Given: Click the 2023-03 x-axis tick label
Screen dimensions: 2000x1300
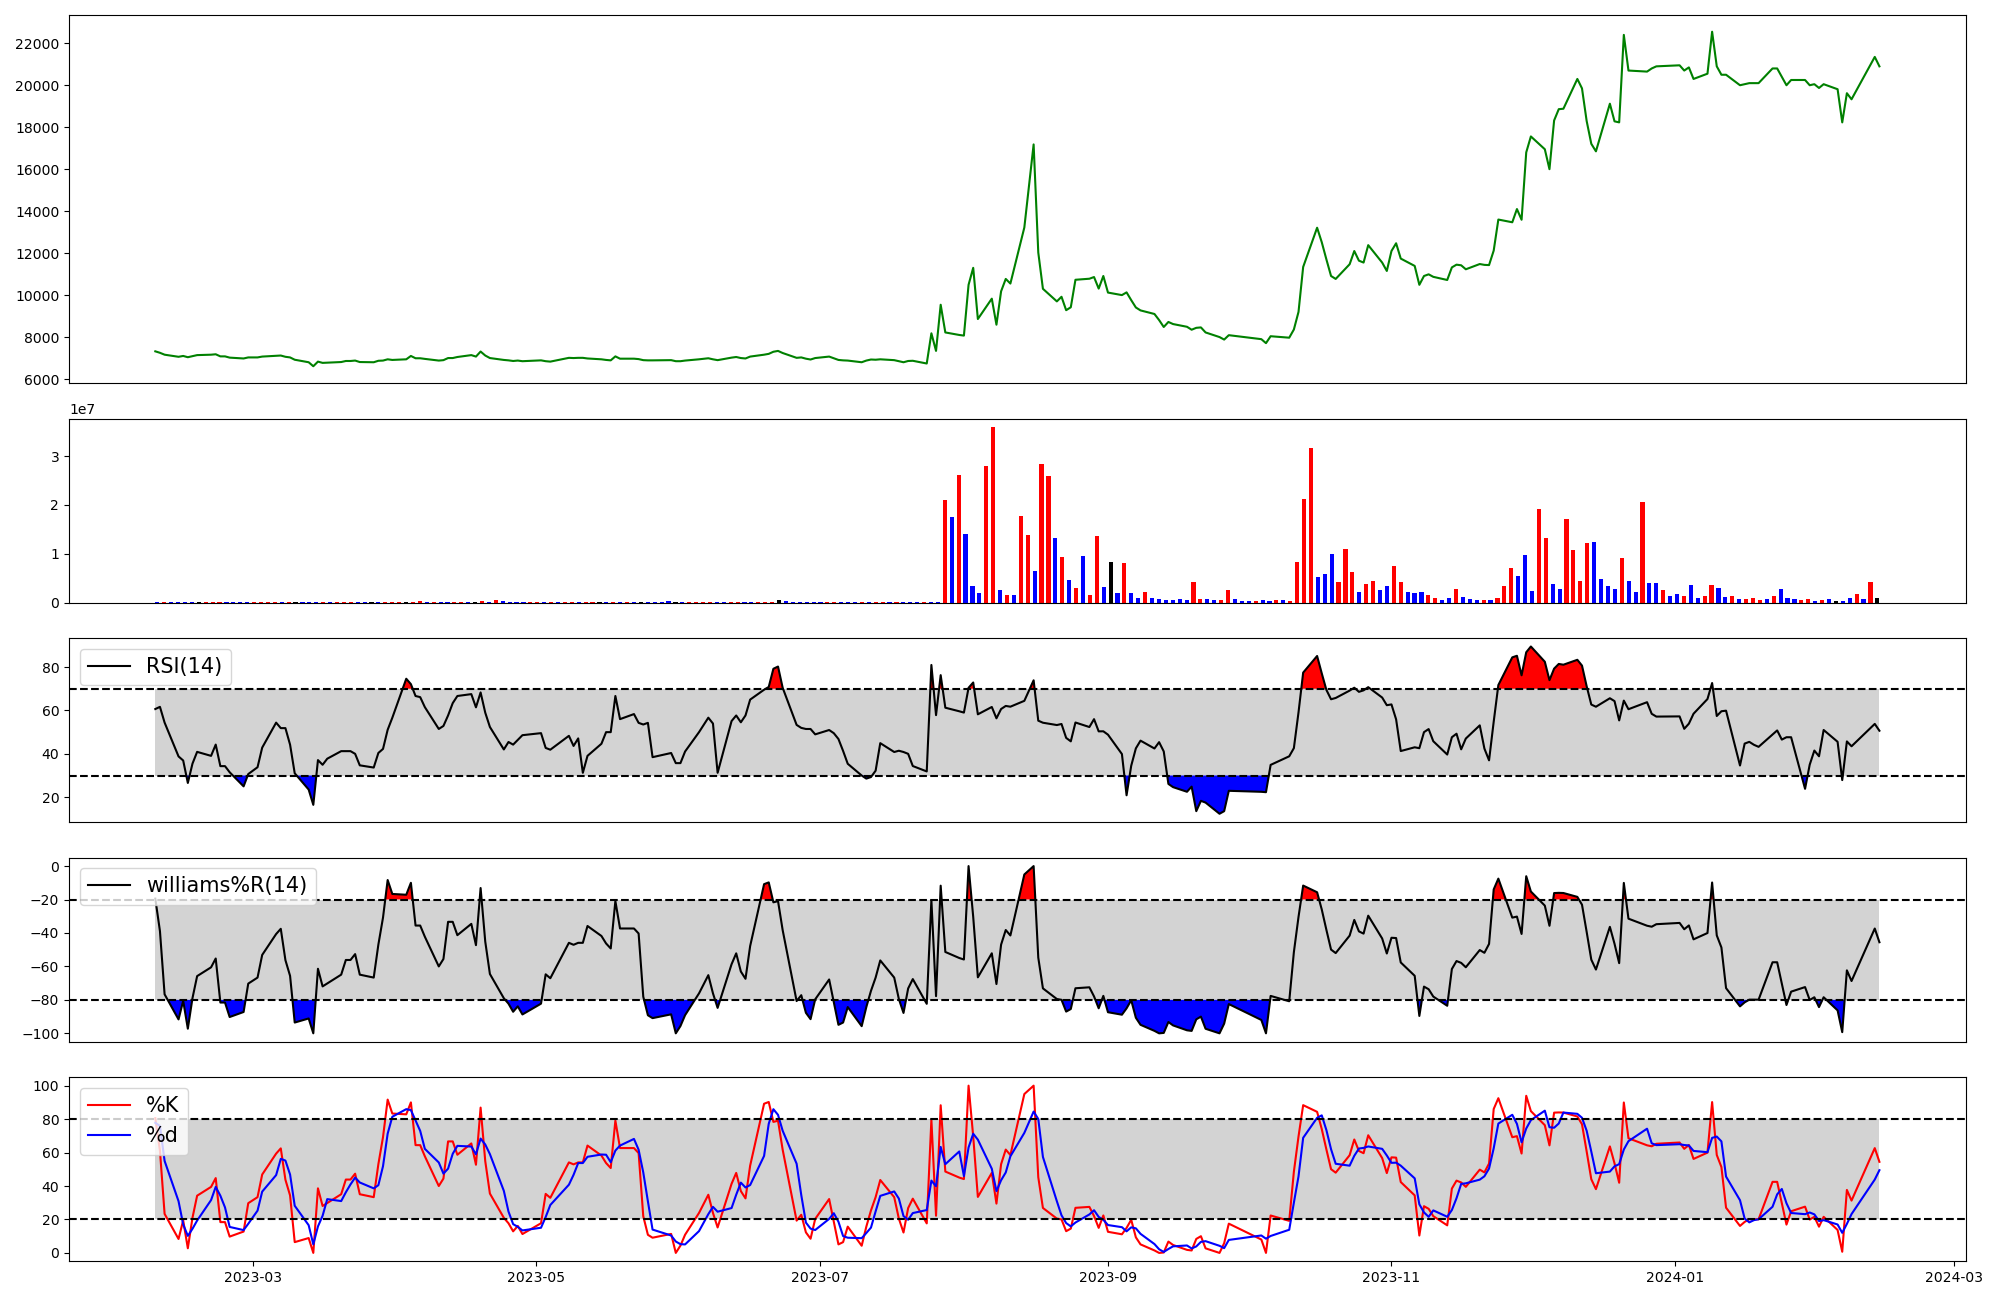Looking at the screenshot, I should click(x=253, y=1277).
